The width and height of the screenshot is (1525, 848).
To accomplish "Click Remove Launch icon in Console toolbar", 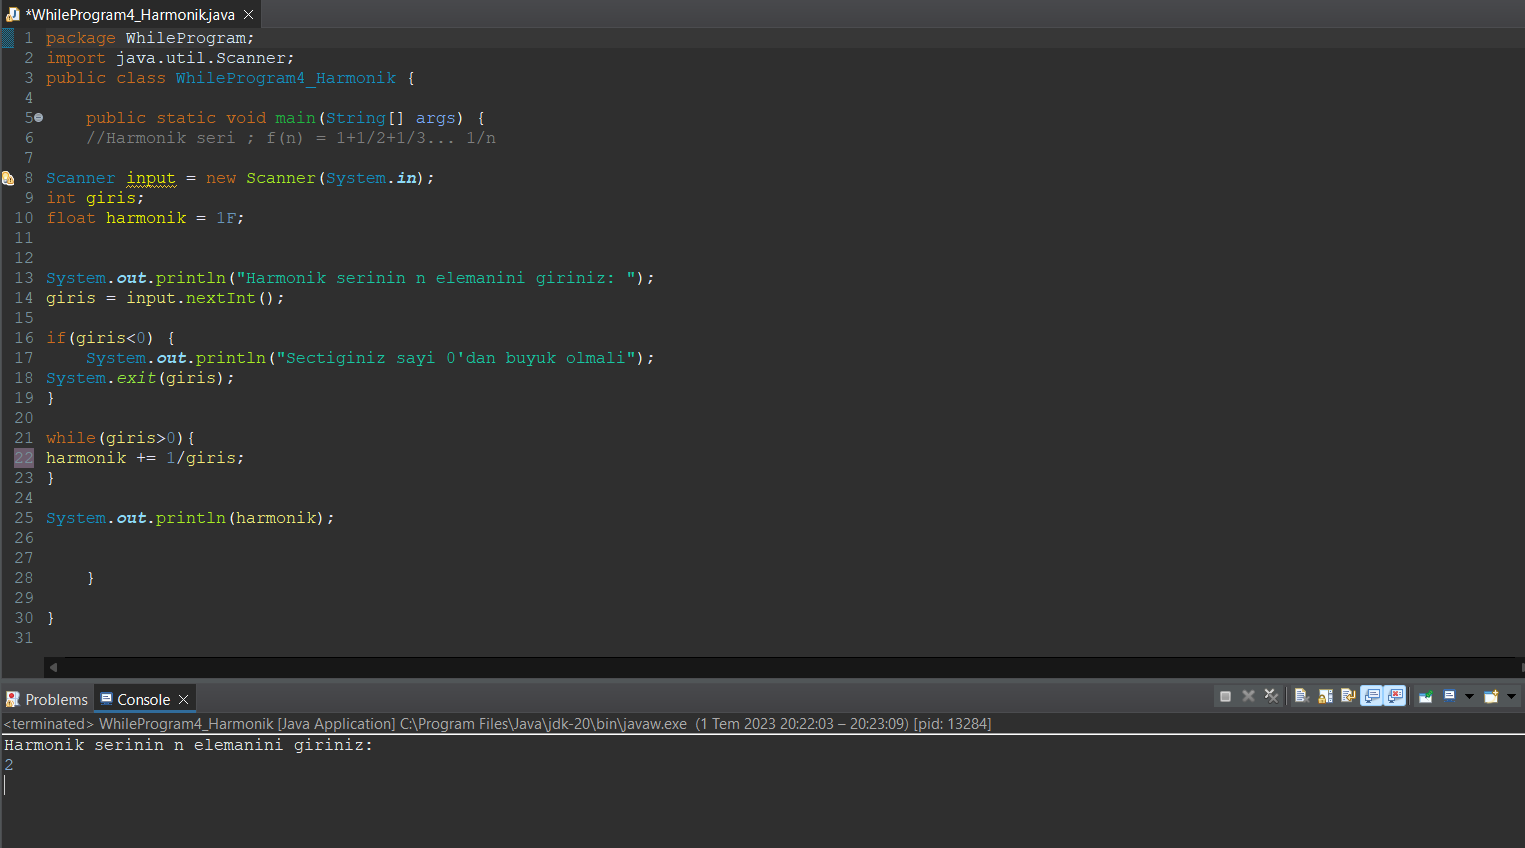I will 1248,696.
